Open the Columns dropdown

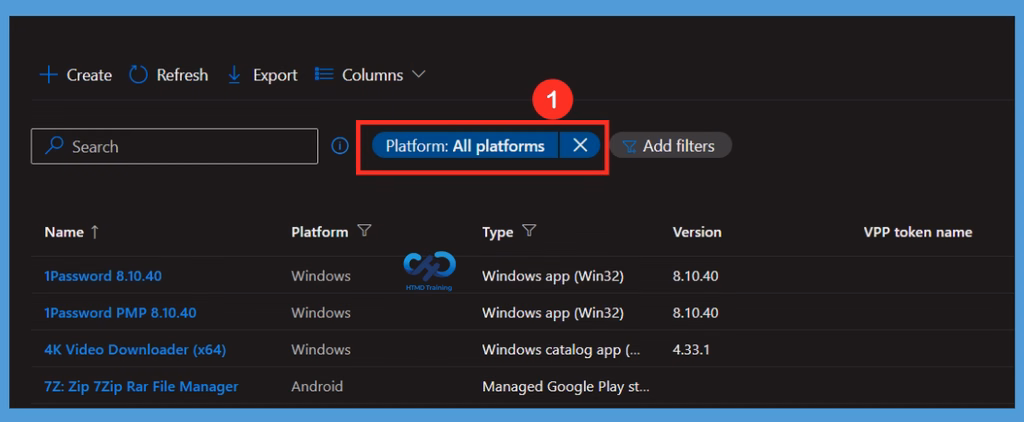[x=370, y=75]
